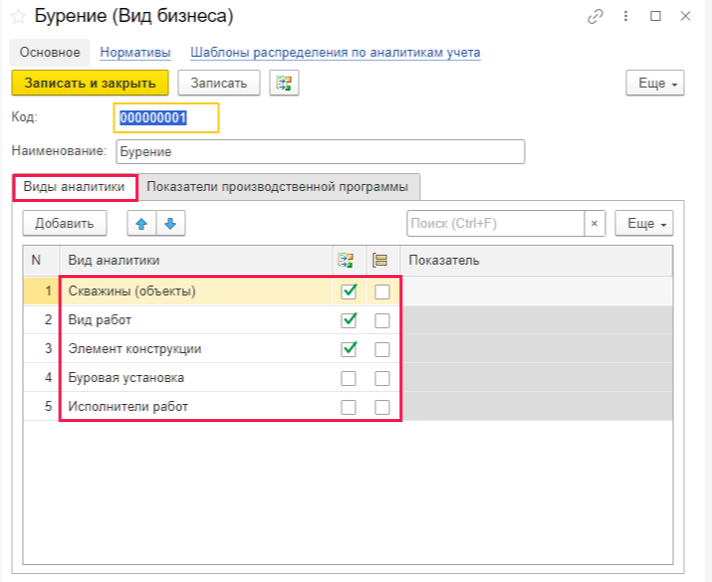Click the Вид аналитики column header
This screenshot has height=582, width=712.
click(x=197, y=261)
